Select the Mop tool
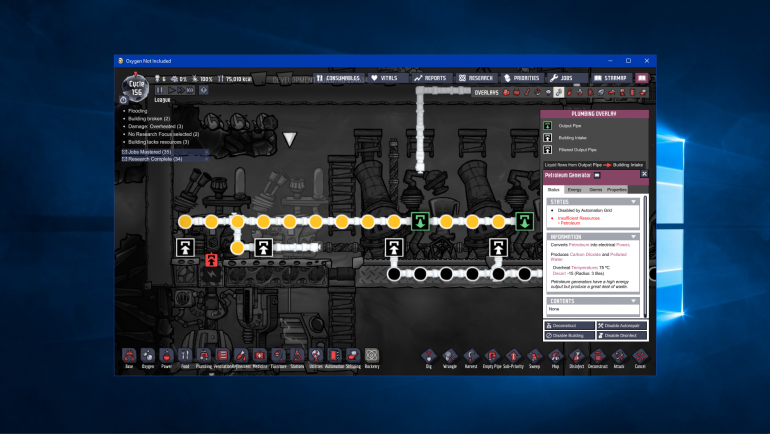Image resolution: width=770 pixels, height=434 pixels. [x=555, y=355]
